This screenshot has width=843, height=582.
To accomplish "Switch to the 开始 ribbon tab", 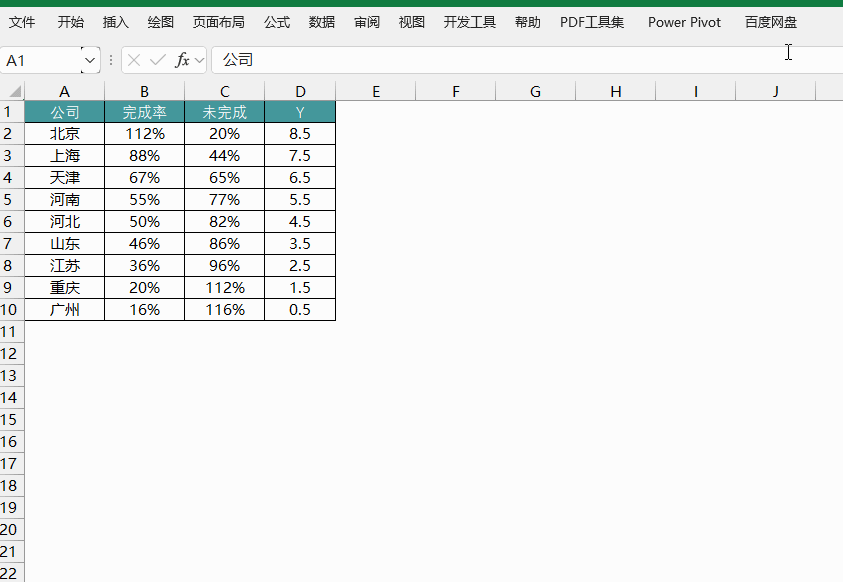I will point(71,22).
